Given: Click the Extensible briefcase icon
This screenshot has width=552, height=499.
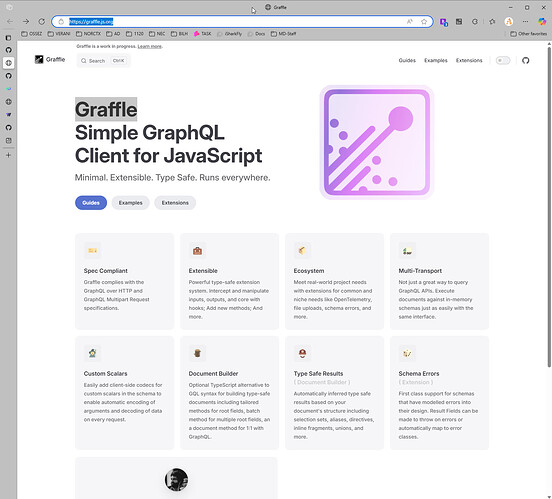Looking at the screenshot, I should click(197, 250).
